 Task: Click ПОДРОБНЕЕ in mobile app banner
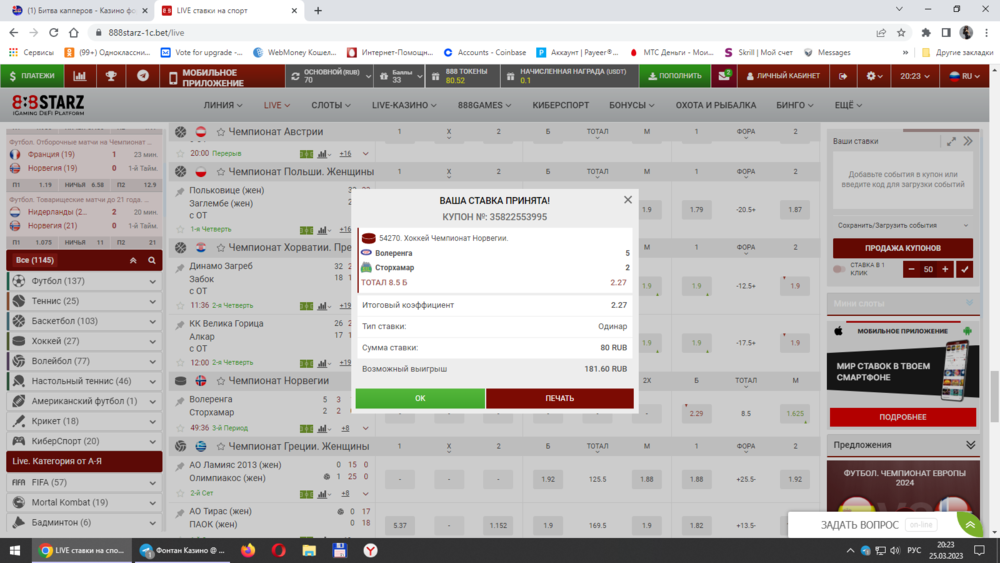(902, 417)
